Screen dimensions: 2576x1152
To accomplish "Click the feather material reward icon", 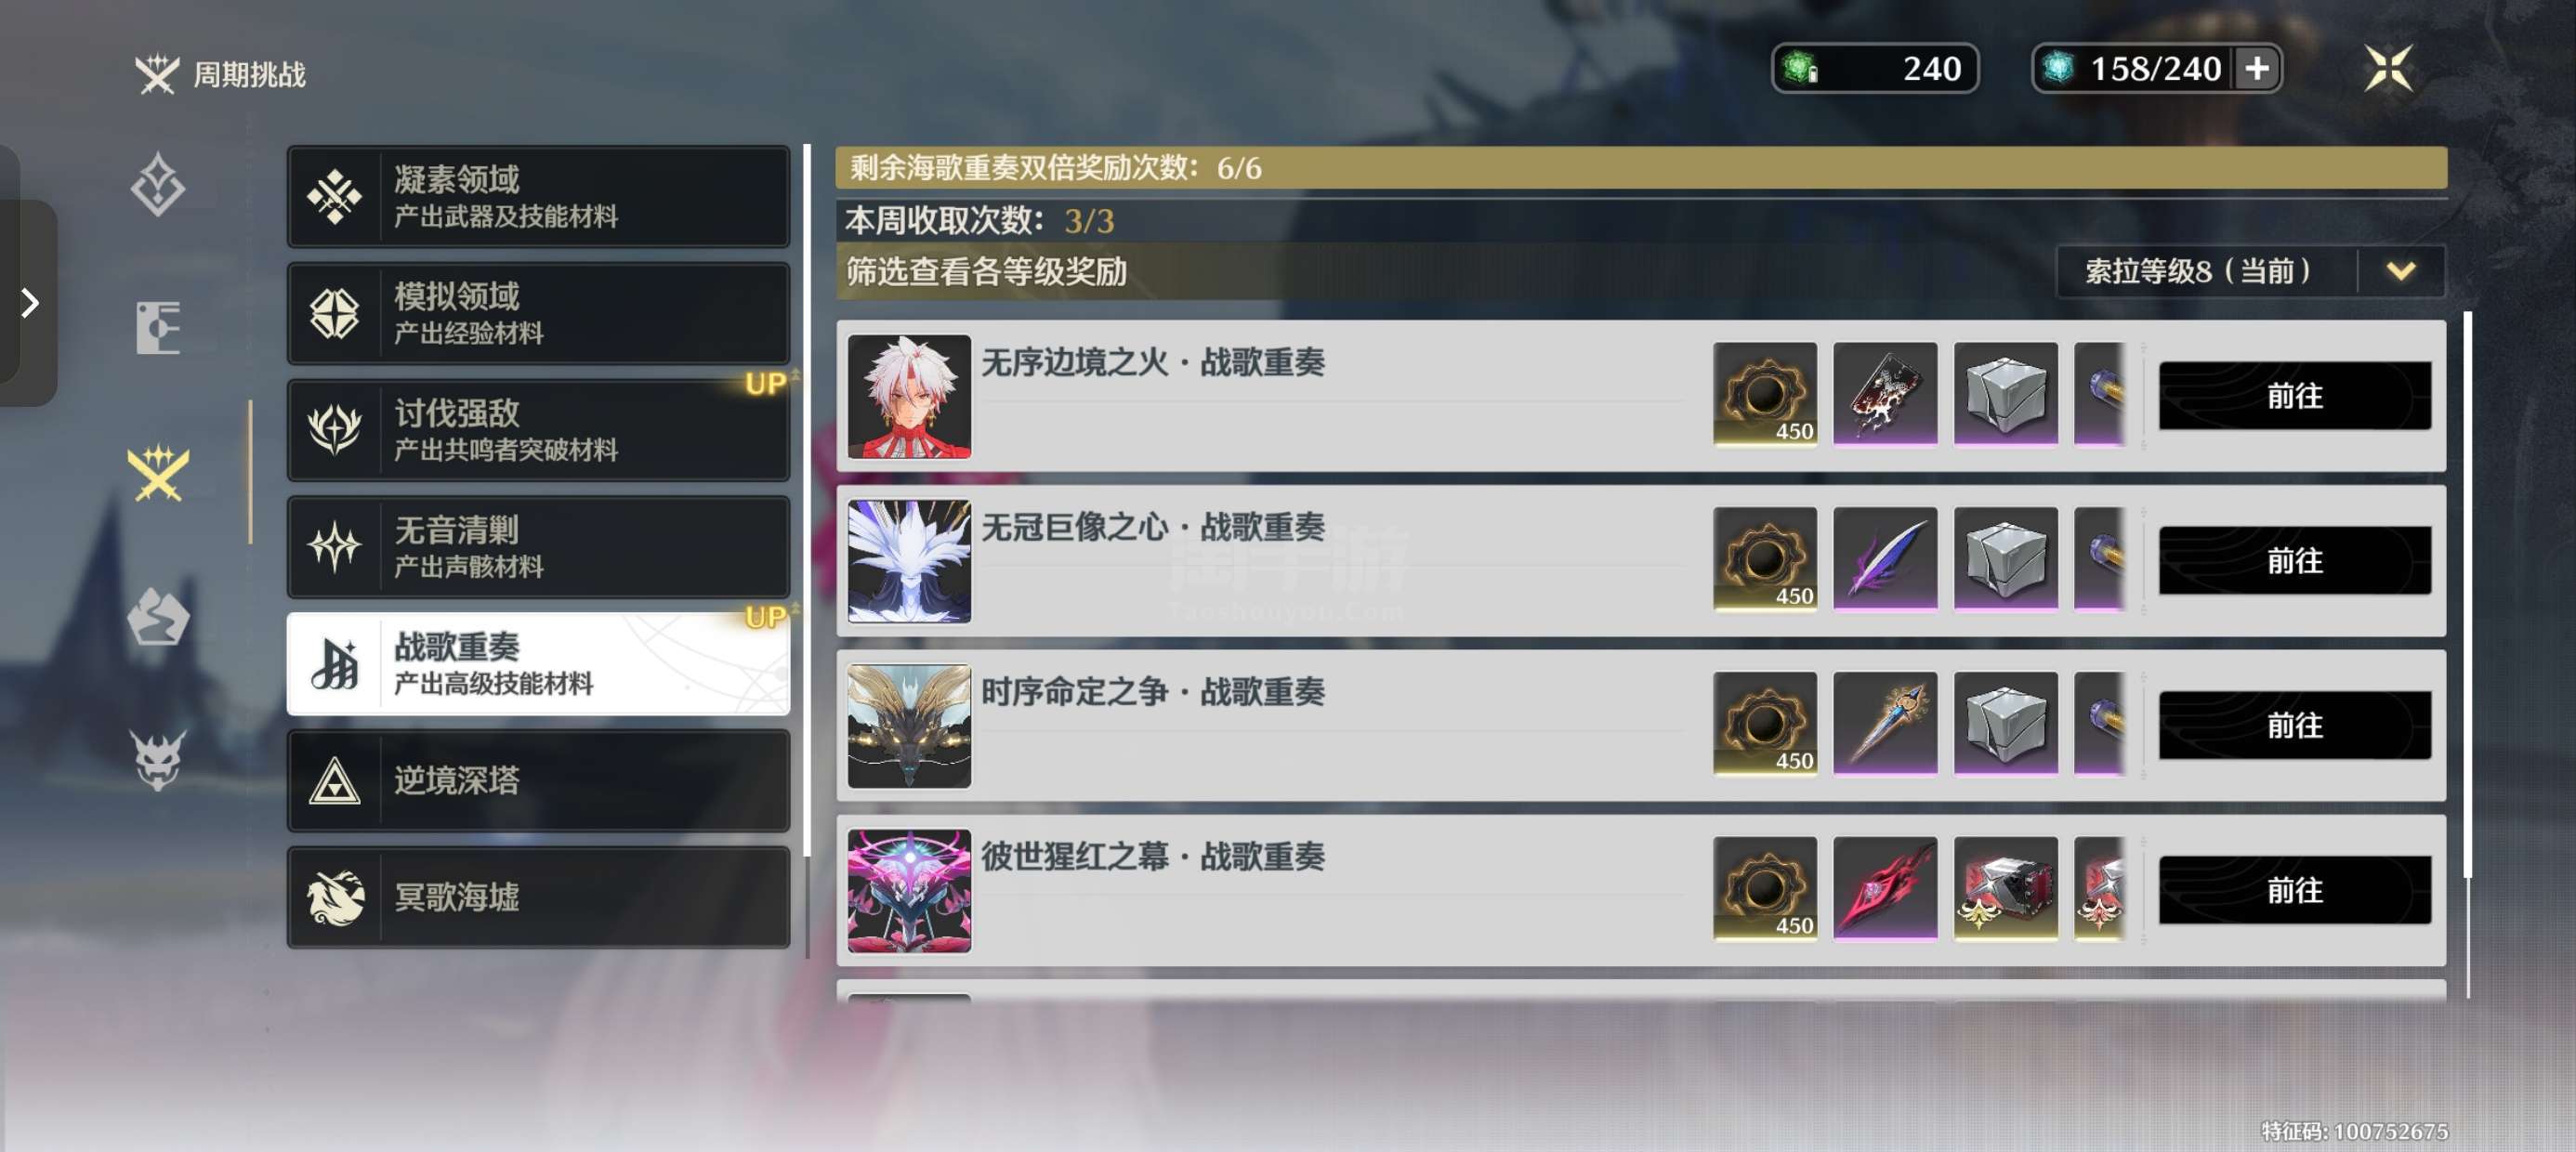I will [x=1885, y=559].
